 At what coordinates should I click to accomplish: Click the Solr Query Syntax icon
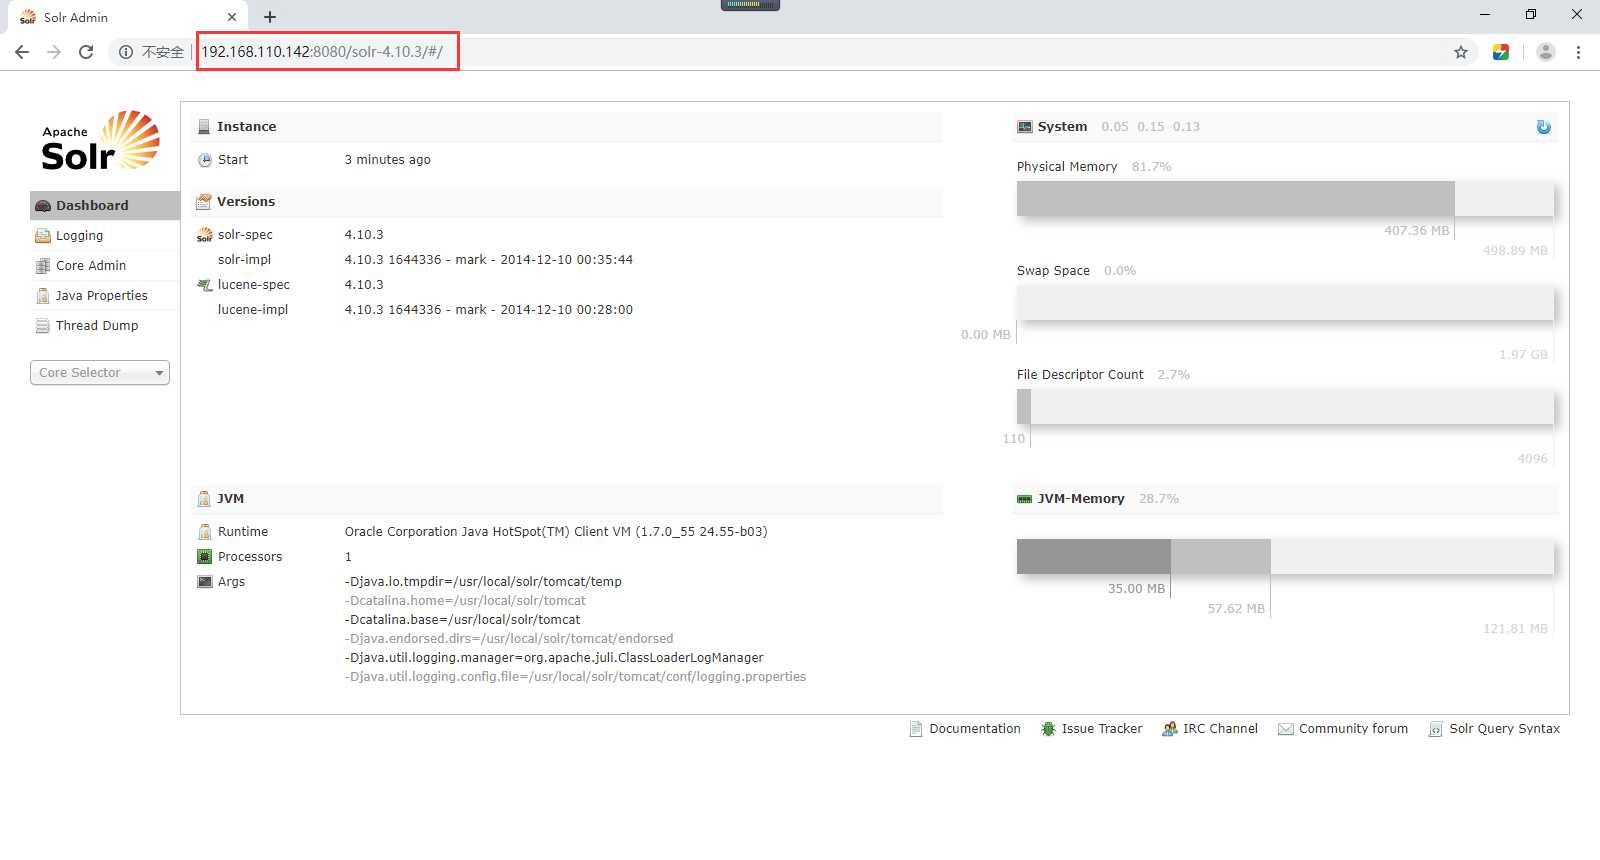(1436, 729)
